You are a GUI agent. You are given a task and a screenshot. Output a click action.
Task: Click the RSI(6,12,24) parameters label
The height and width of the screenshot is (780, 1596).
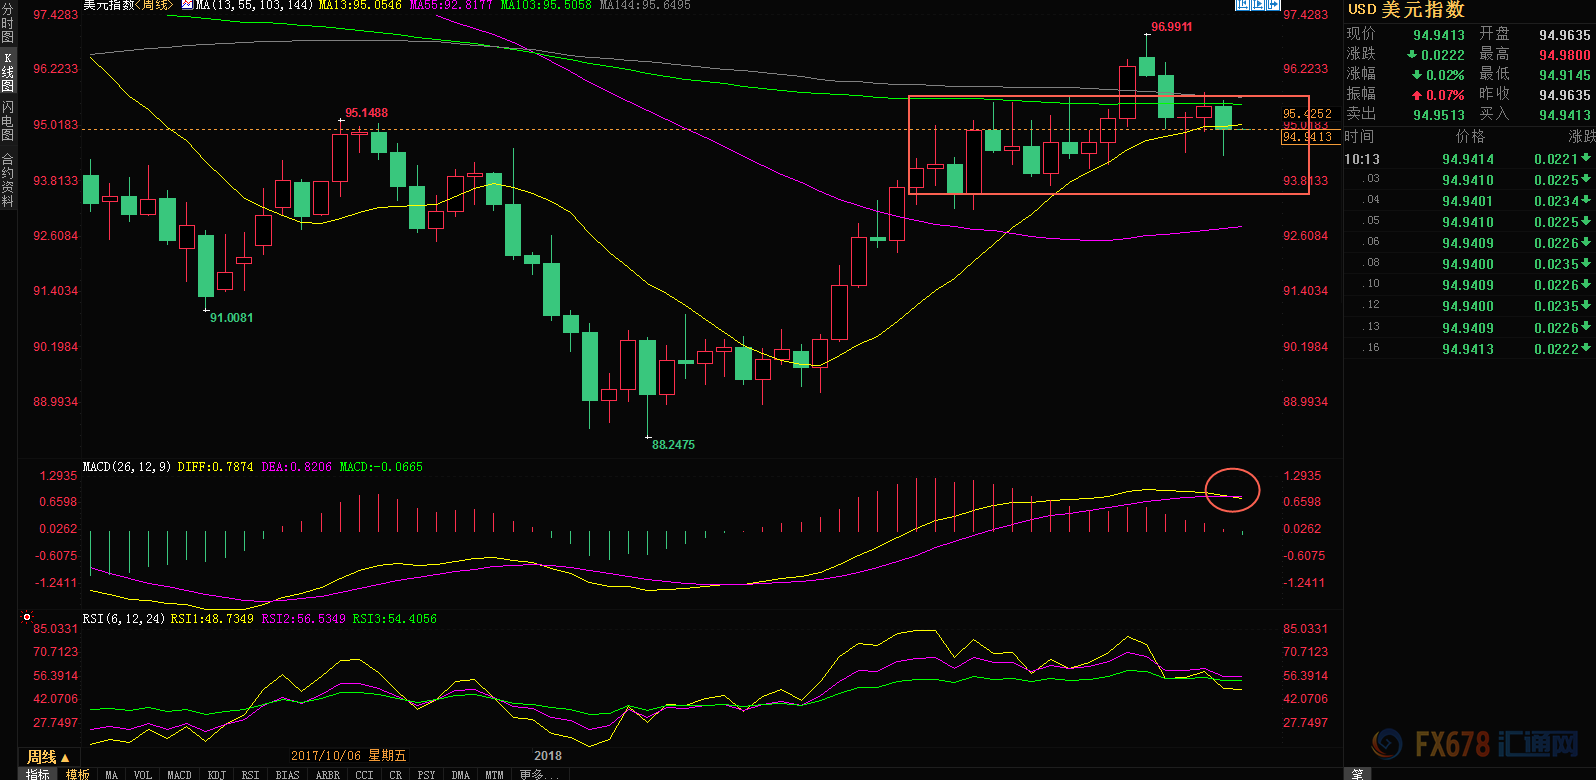pos(124,619)
